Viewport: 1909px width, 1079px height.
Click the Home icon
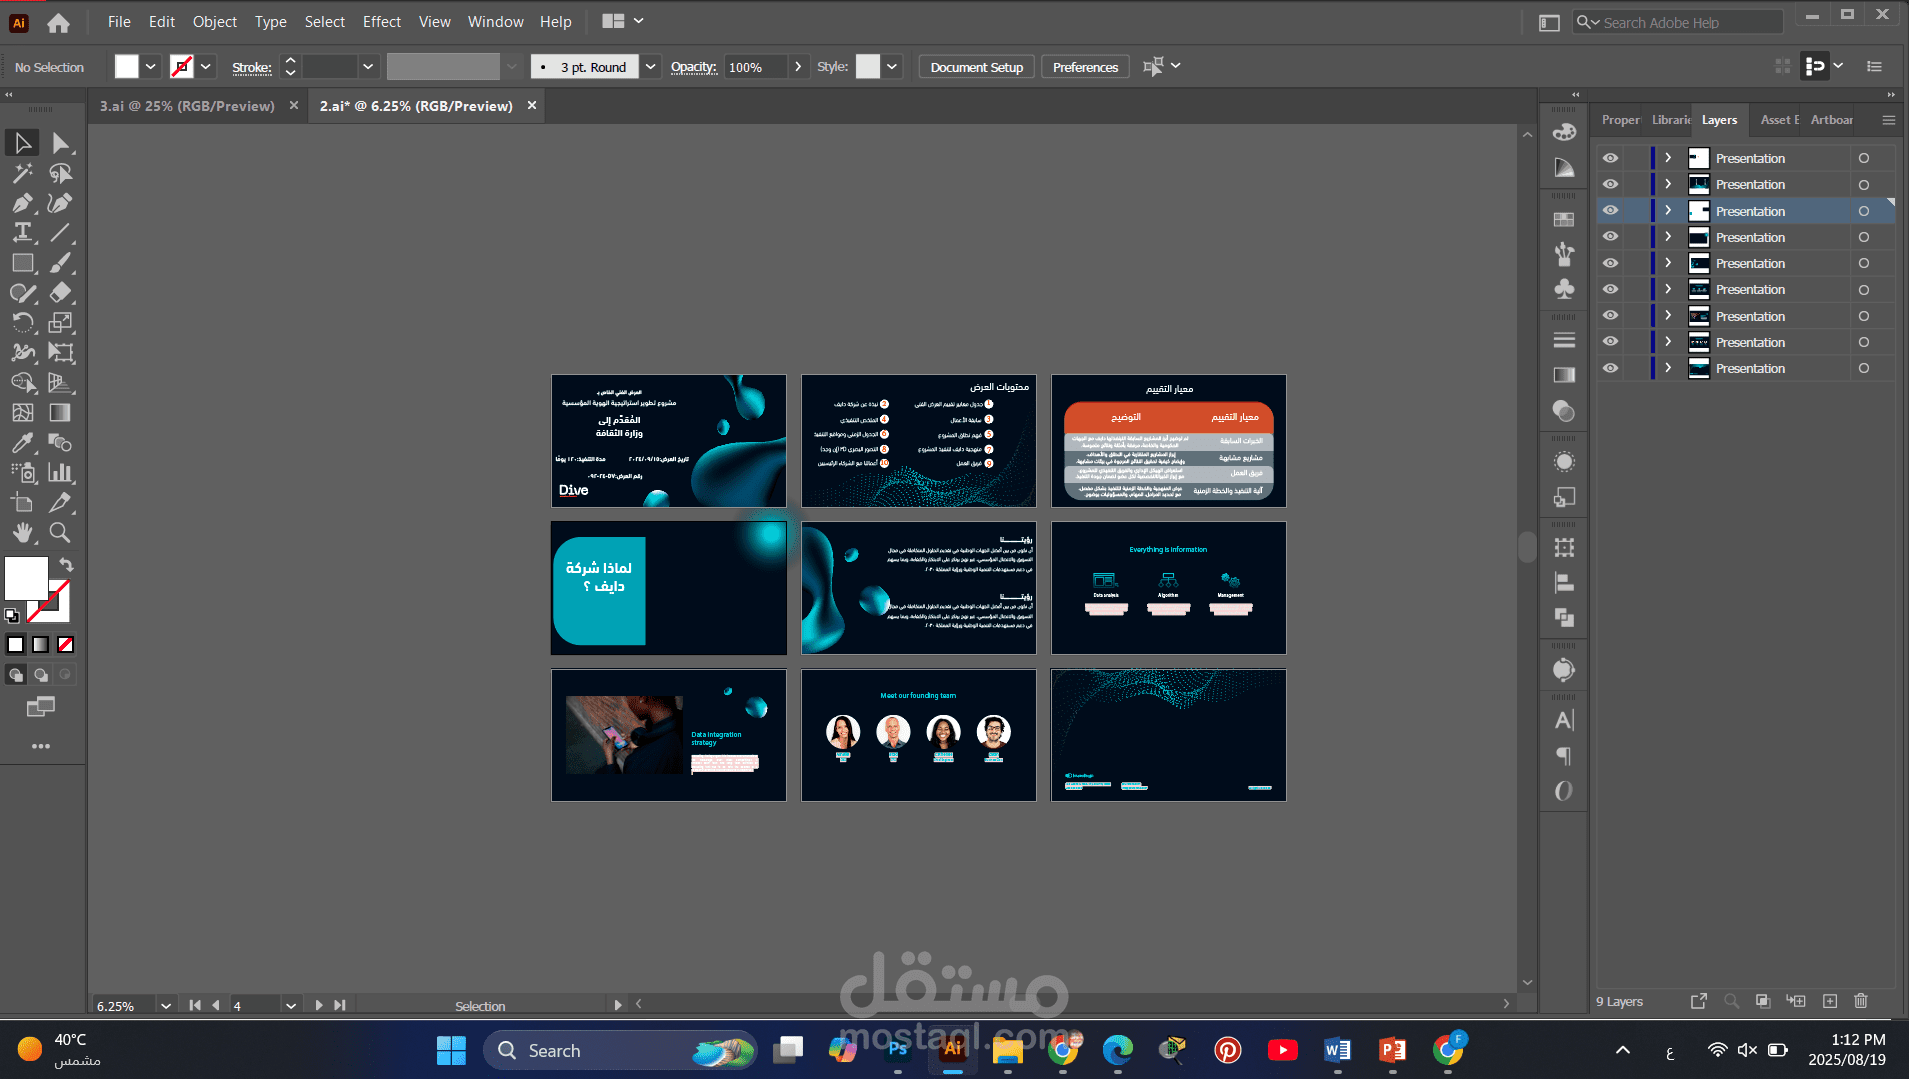59,22
